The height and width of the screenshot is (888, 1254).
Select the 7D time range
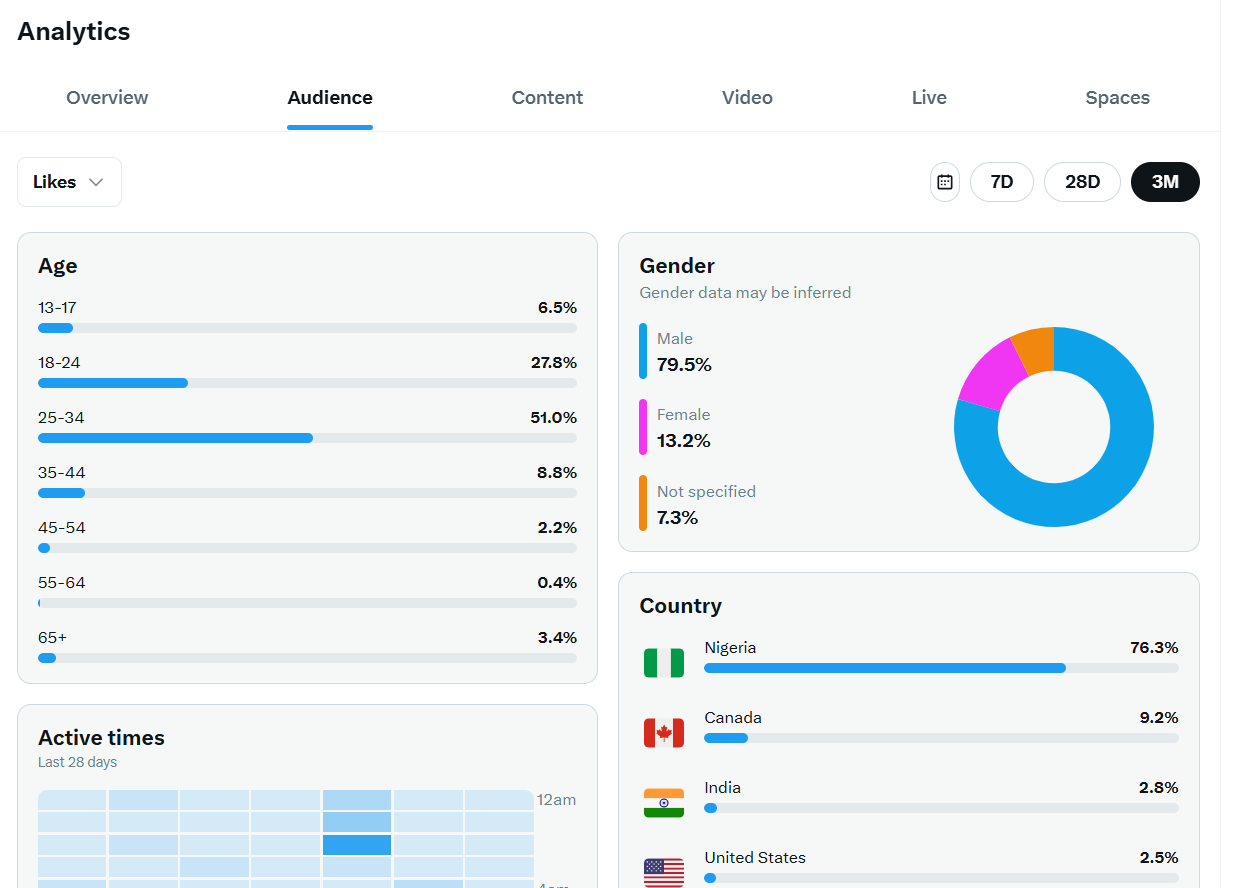pos(1001,182)
